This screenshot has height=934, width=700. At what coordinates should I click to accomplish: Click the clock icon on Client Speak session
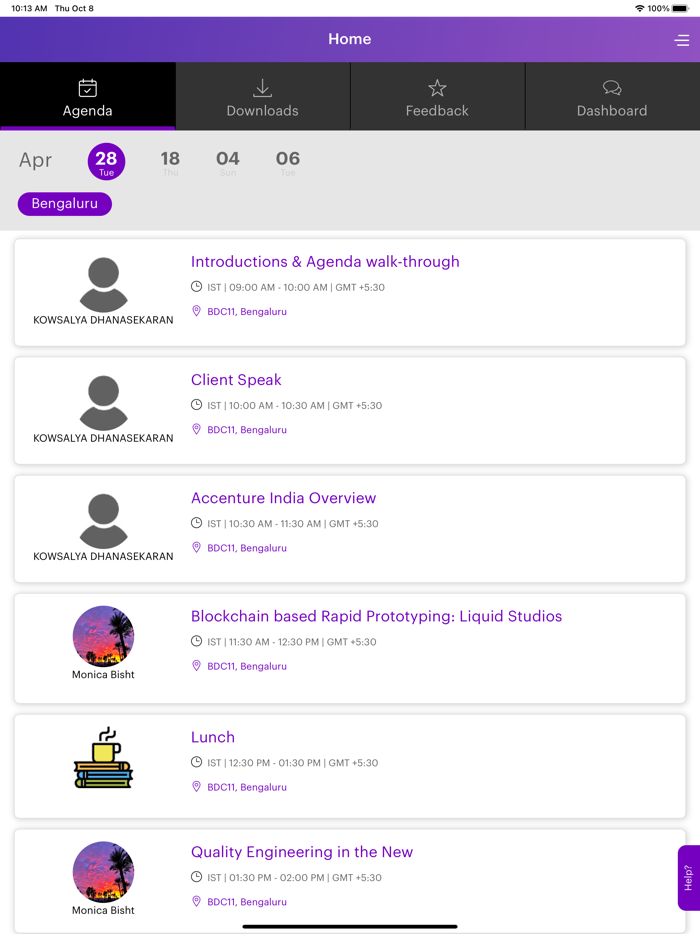coord(196,405)
